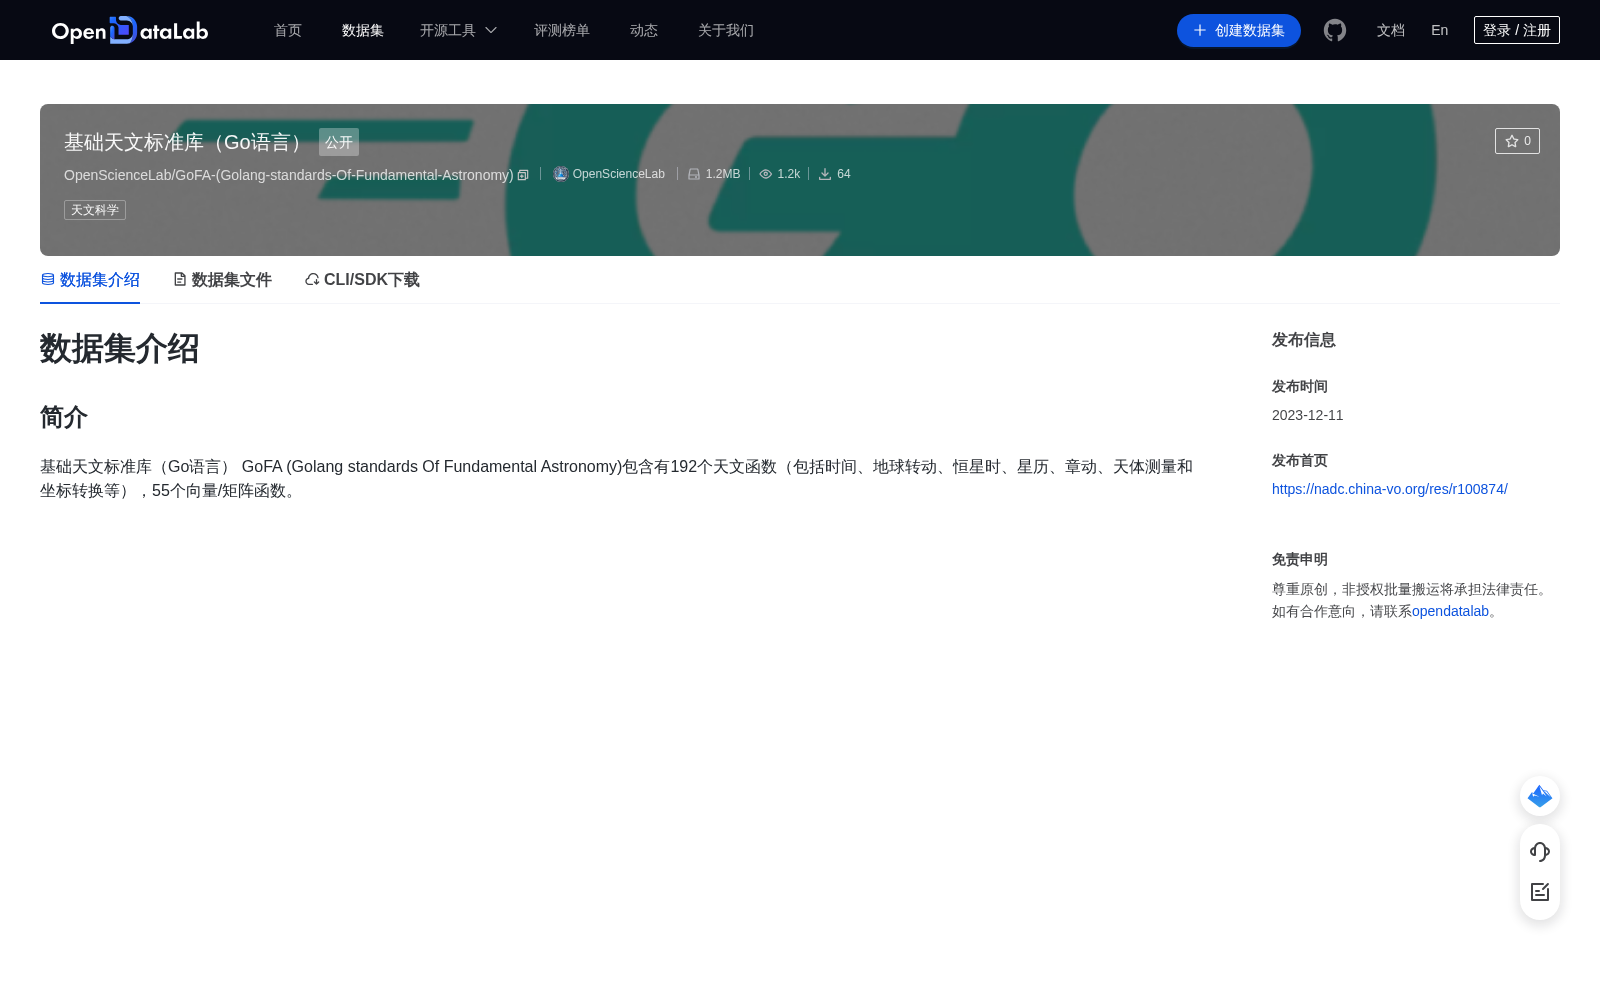Open the GitHub icon in header
The height and width of the screenshot is (1000, 1600).
click(1335, 30)
